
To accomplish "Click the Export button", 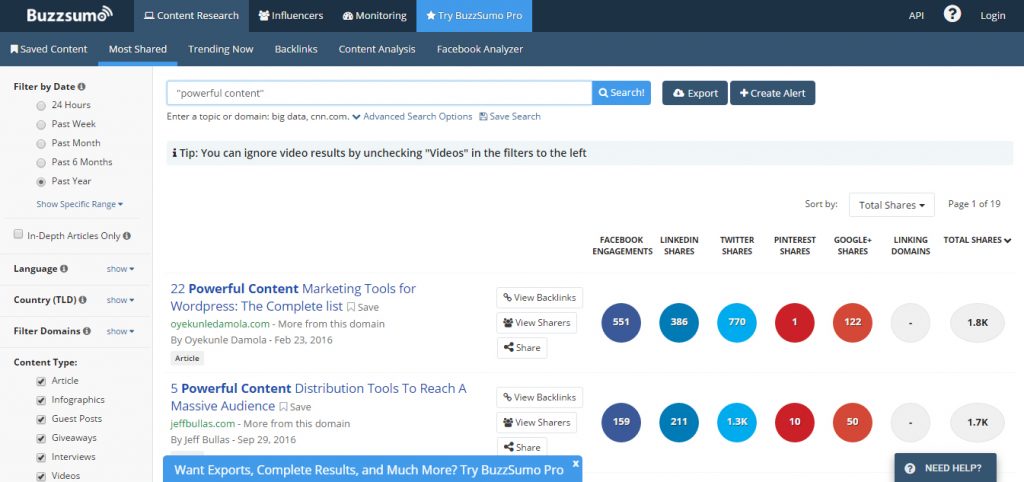I will pyautogui.click(x=695, y=93).
